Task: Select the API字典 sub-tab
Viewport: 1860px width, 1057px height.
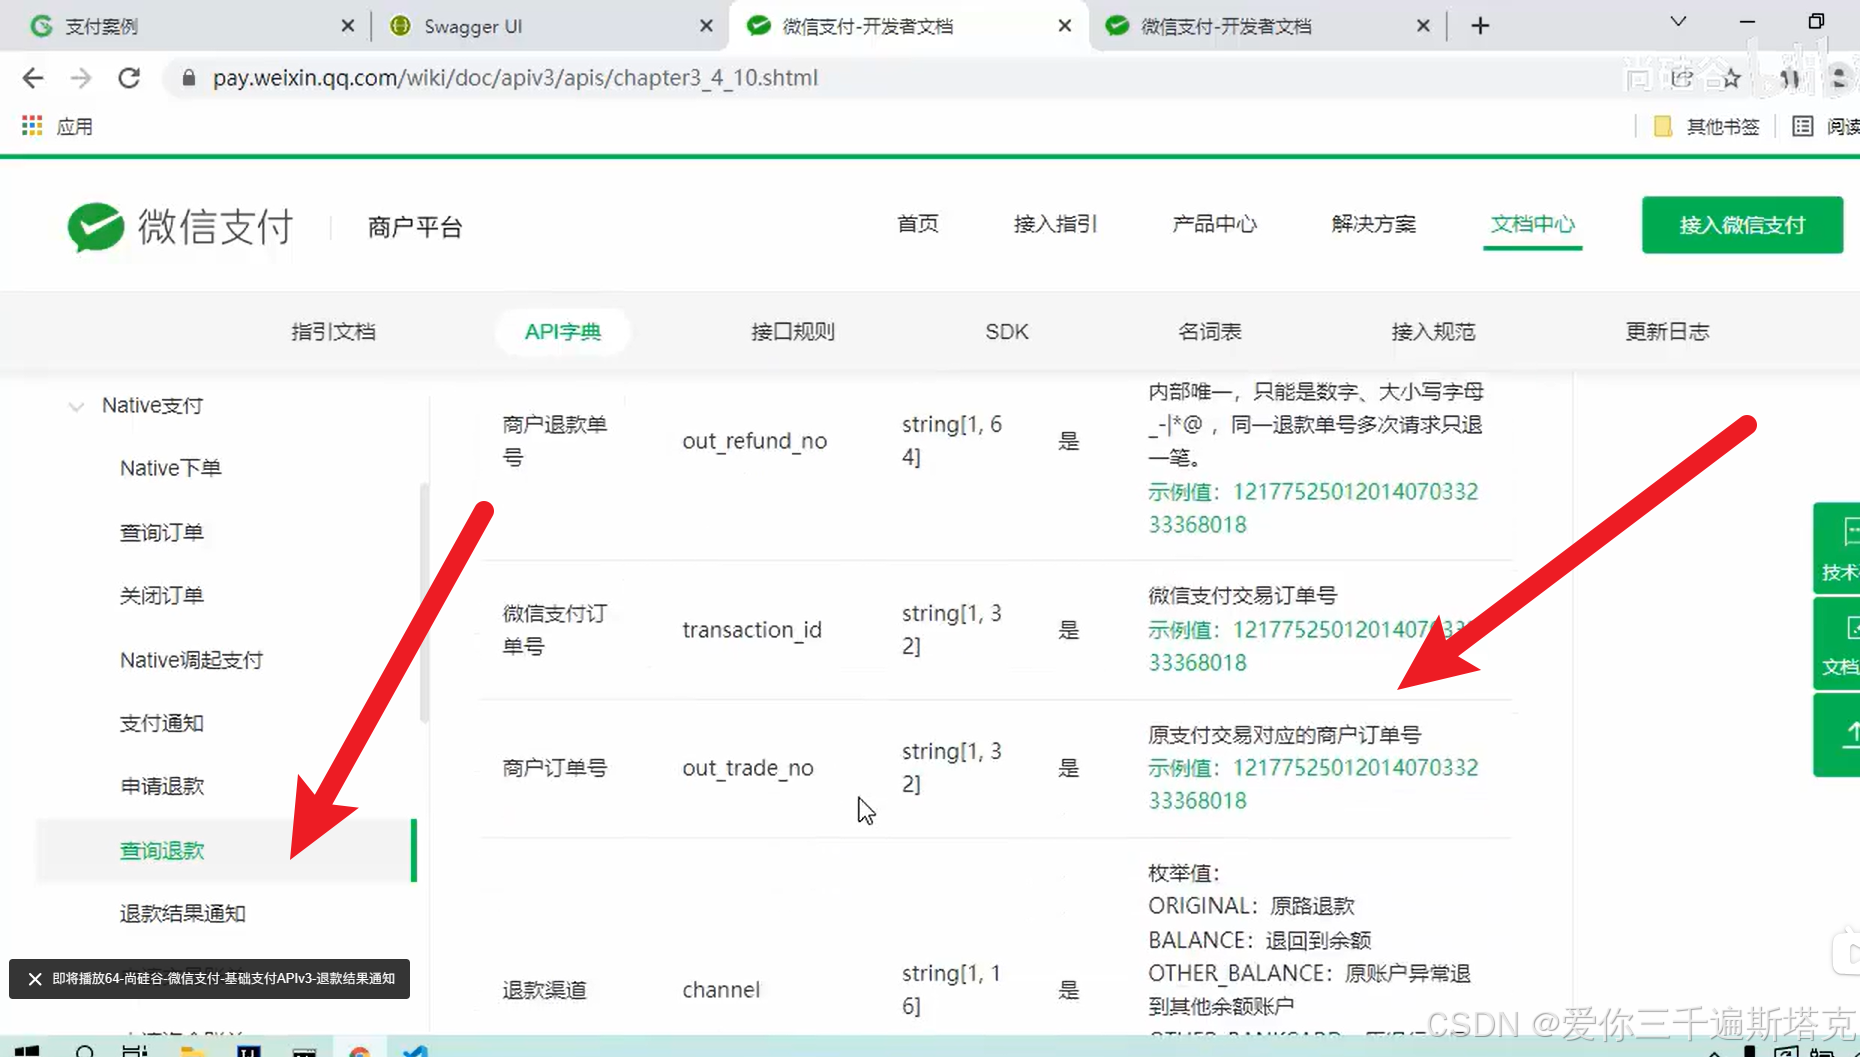Action: point(563,332)
